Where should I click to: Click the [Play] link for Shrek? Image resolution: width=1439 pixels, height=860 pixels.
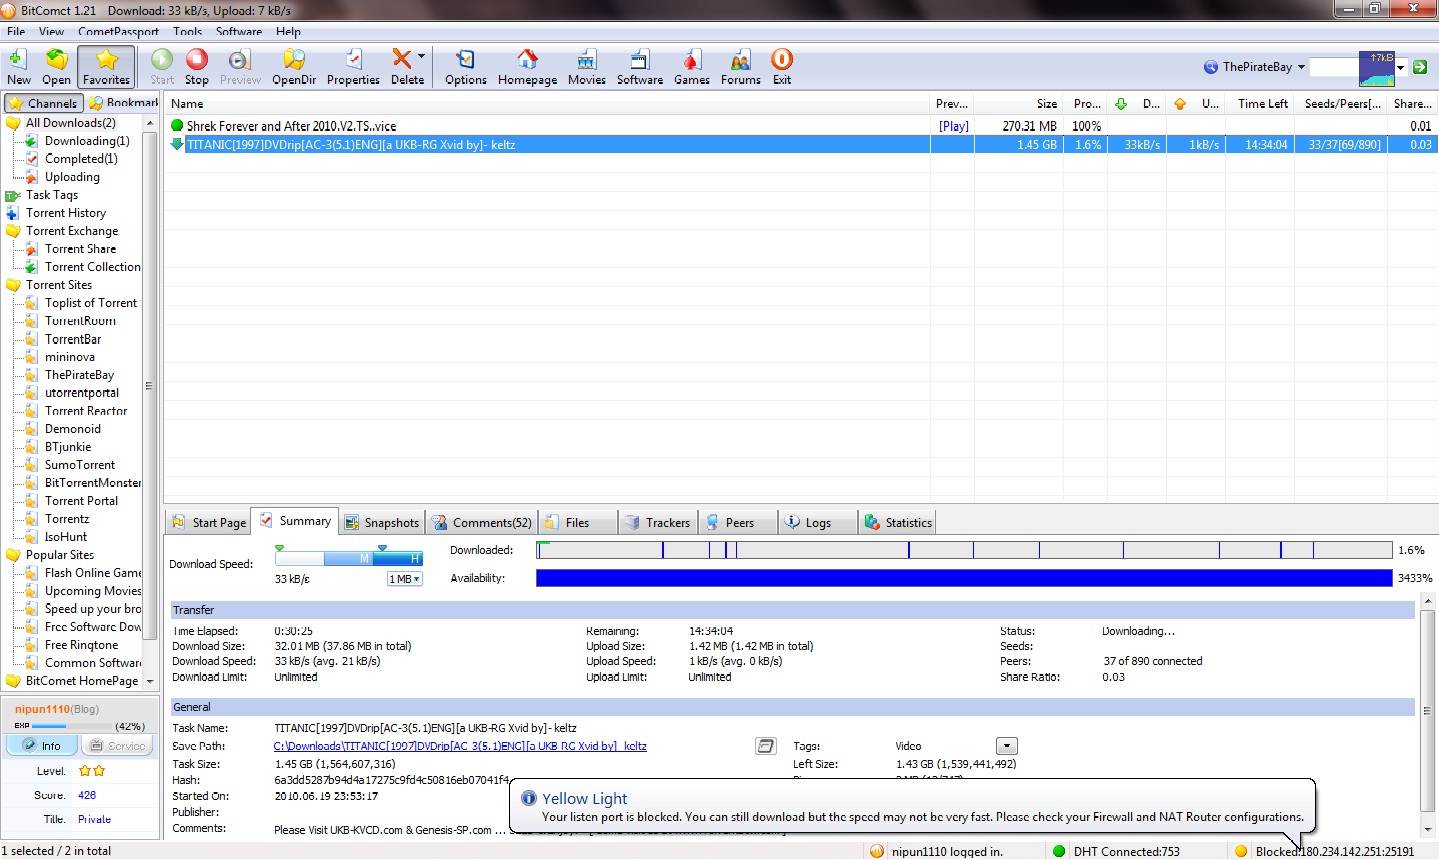pos(953,126)
